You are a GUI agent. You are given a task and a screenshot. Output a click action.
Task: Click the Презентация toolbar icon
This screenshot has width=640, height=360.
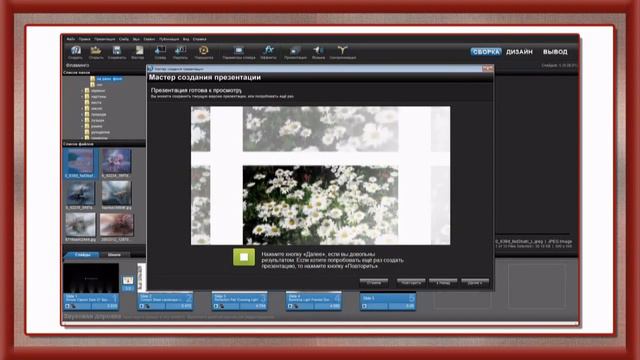pyautogui.click(x=295, y=52)
